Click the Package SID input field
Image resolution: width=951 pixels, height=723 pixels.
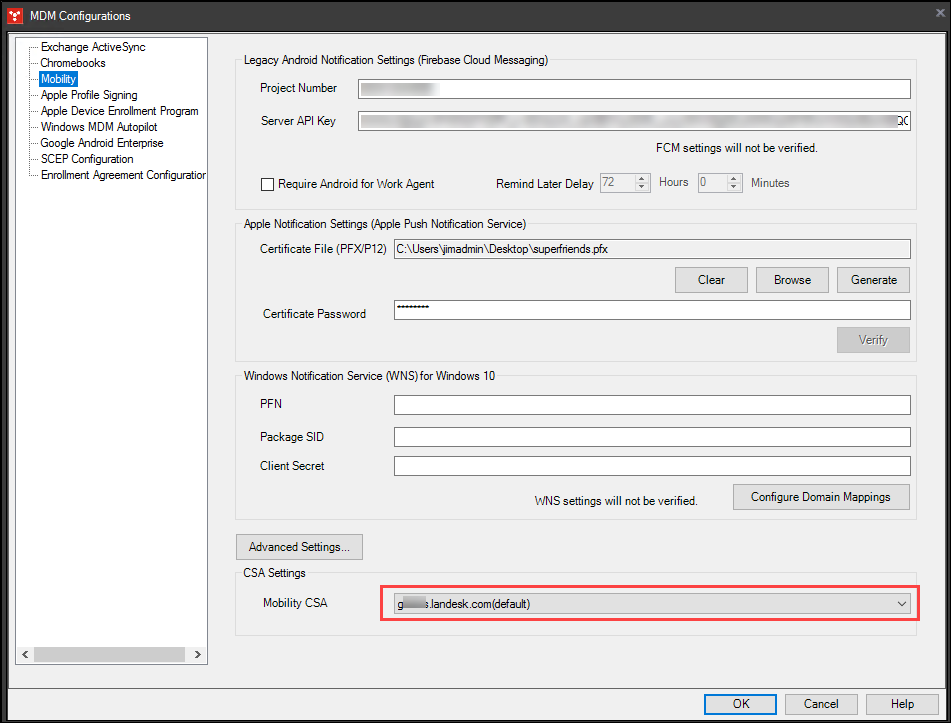click(652, 436)
